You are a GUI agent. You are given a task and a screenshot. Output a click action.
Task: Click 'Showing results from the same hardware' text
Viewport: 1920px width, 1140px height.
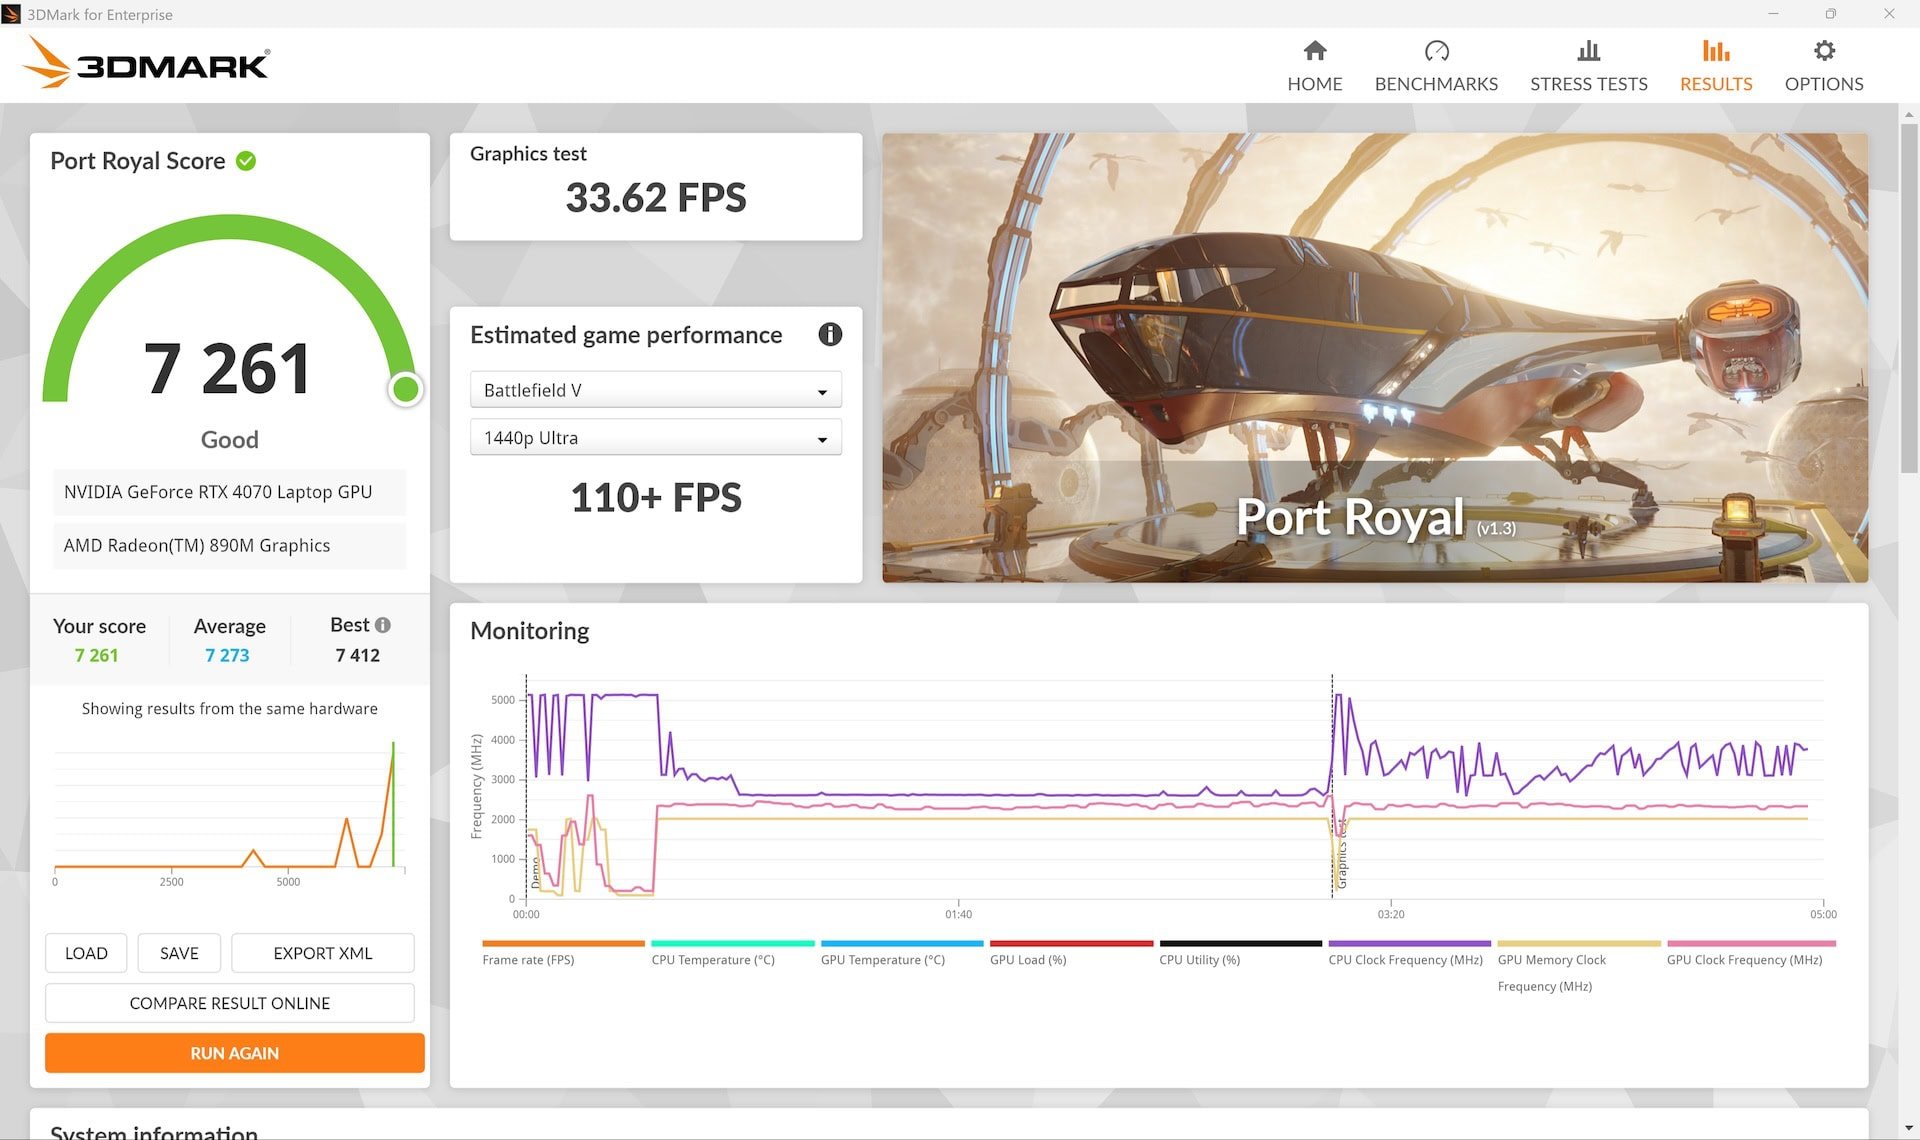click(x=230, y=708)
